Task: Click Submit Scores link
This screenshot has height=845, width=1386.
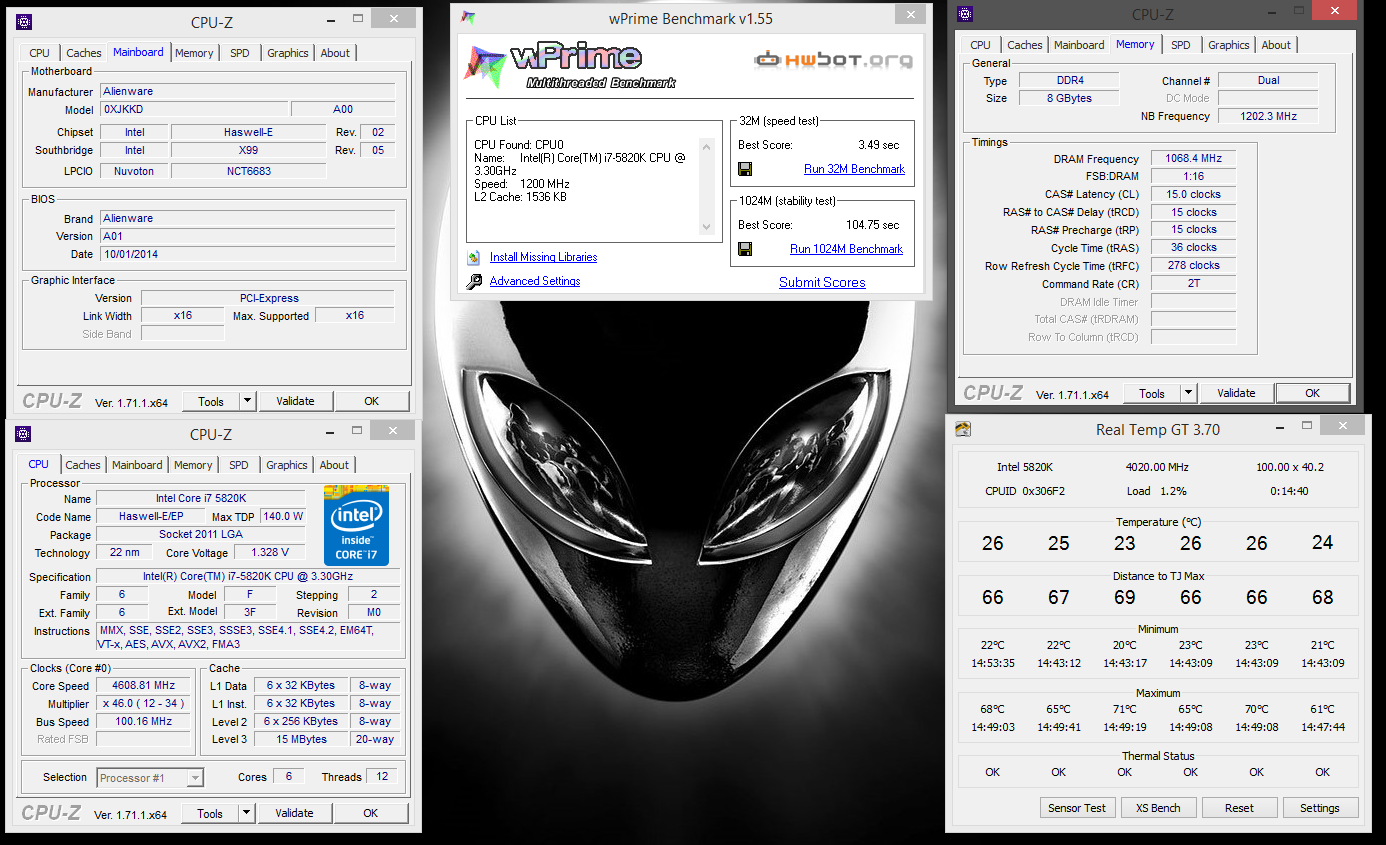Action: pyautogui.click(x=822, y=282)
